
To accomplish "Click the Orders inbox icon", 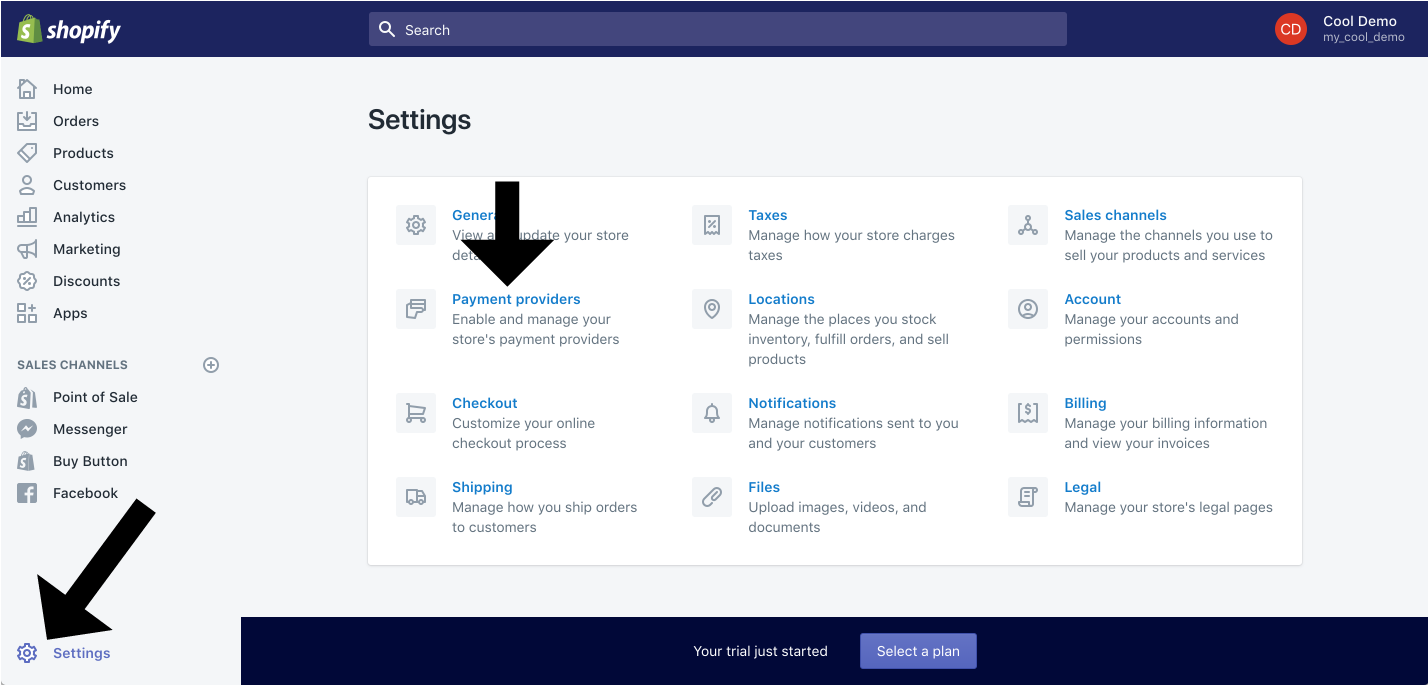I will (x=27, y=121).
